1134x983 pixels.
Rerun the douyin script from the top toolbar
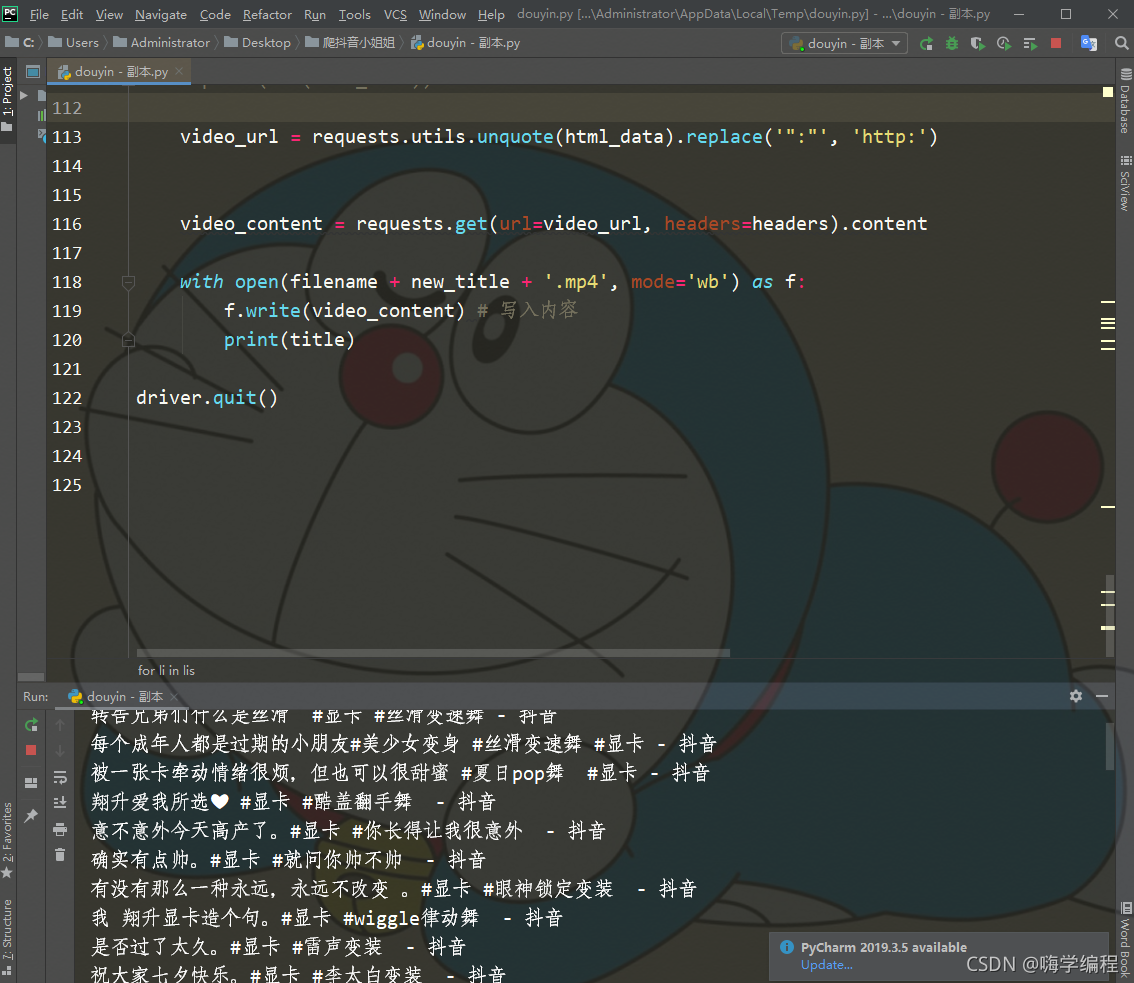tap(926, 43)
